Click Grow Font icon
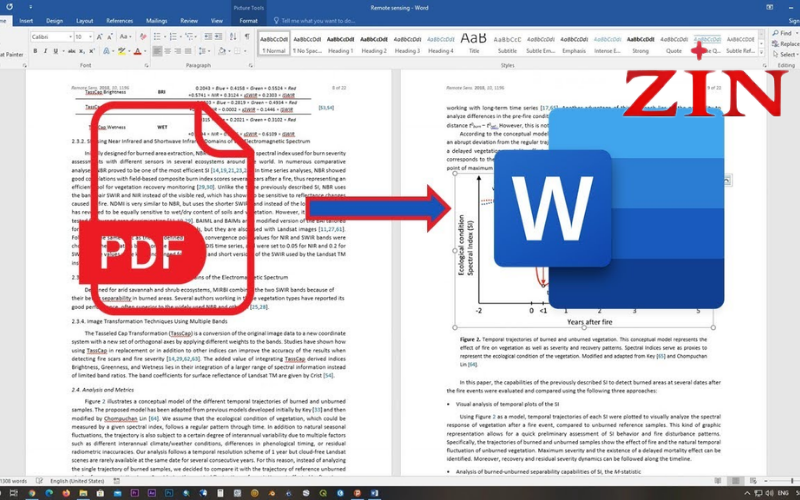Viewport: 800px width, 500px height. [x=100, y=37]
